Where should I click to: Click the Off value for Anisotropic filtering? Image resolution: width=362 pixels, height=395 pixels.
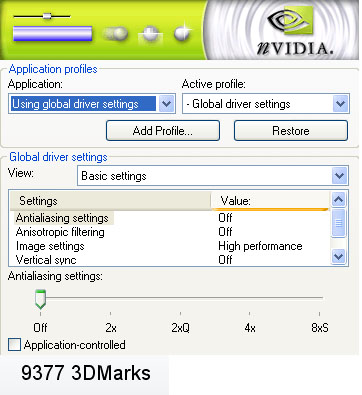[x=225, y=232]
